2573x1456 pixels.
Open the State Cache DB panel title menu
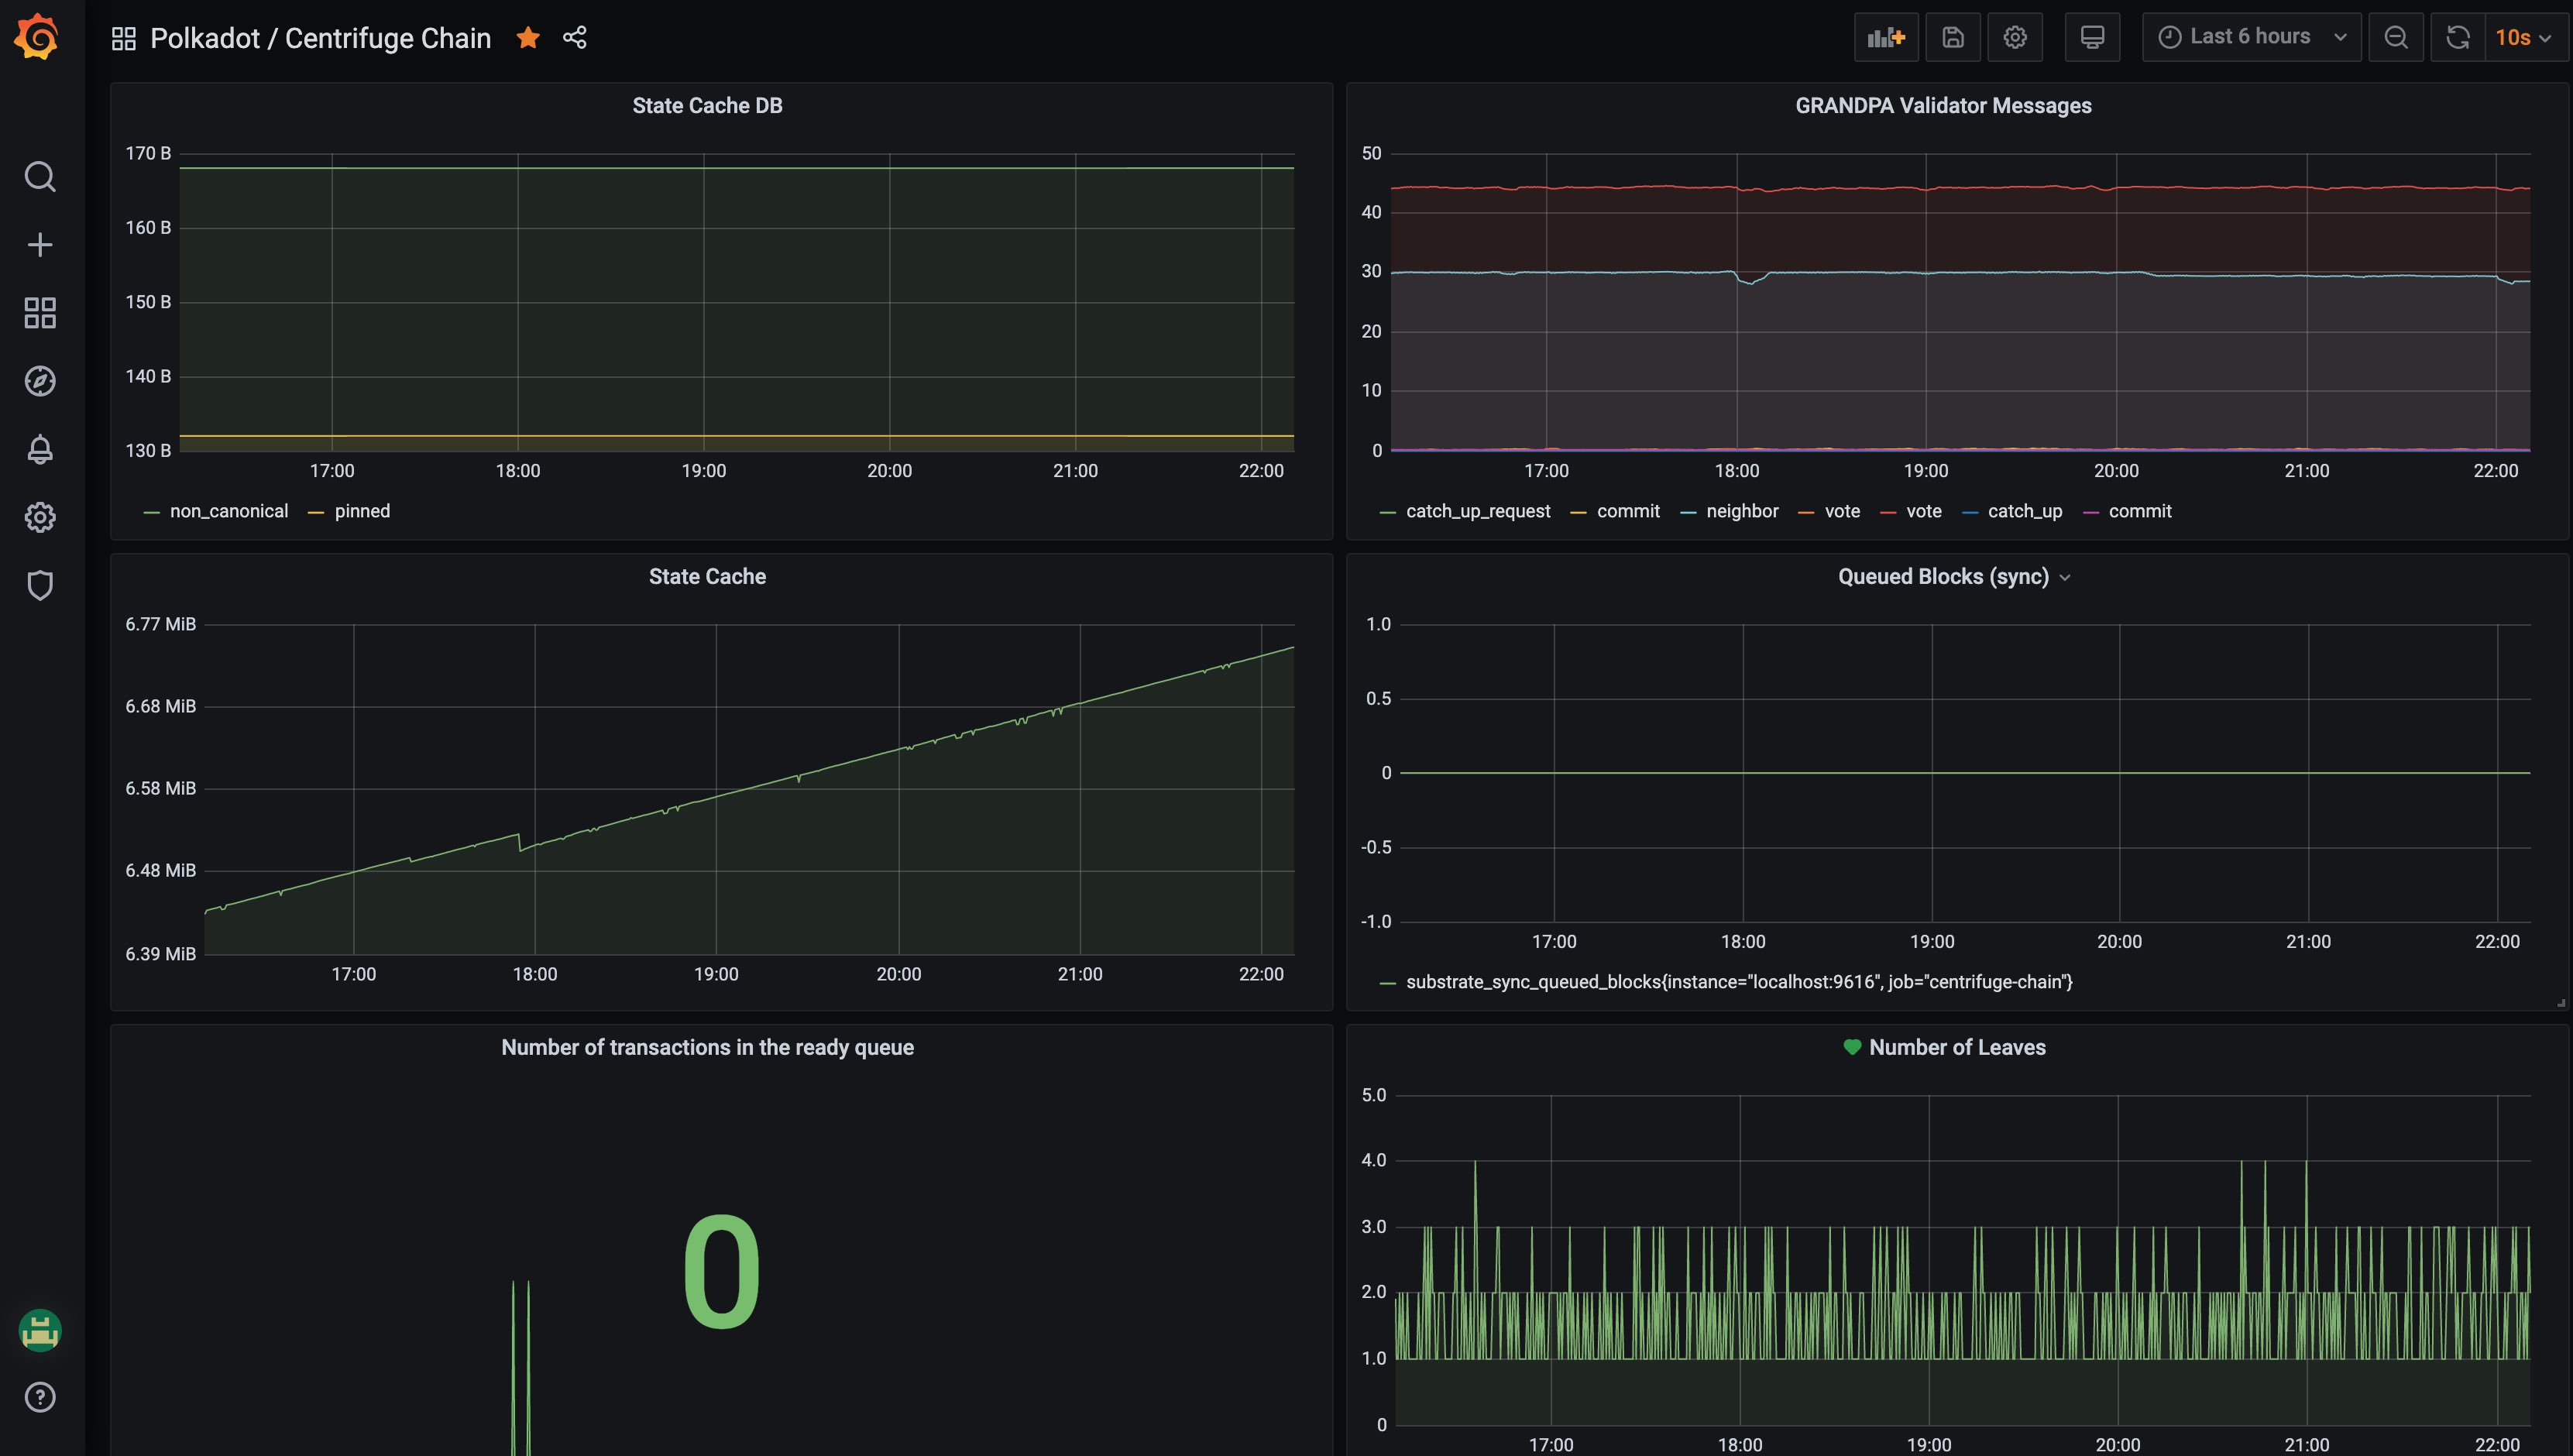[x=707, y=106]
